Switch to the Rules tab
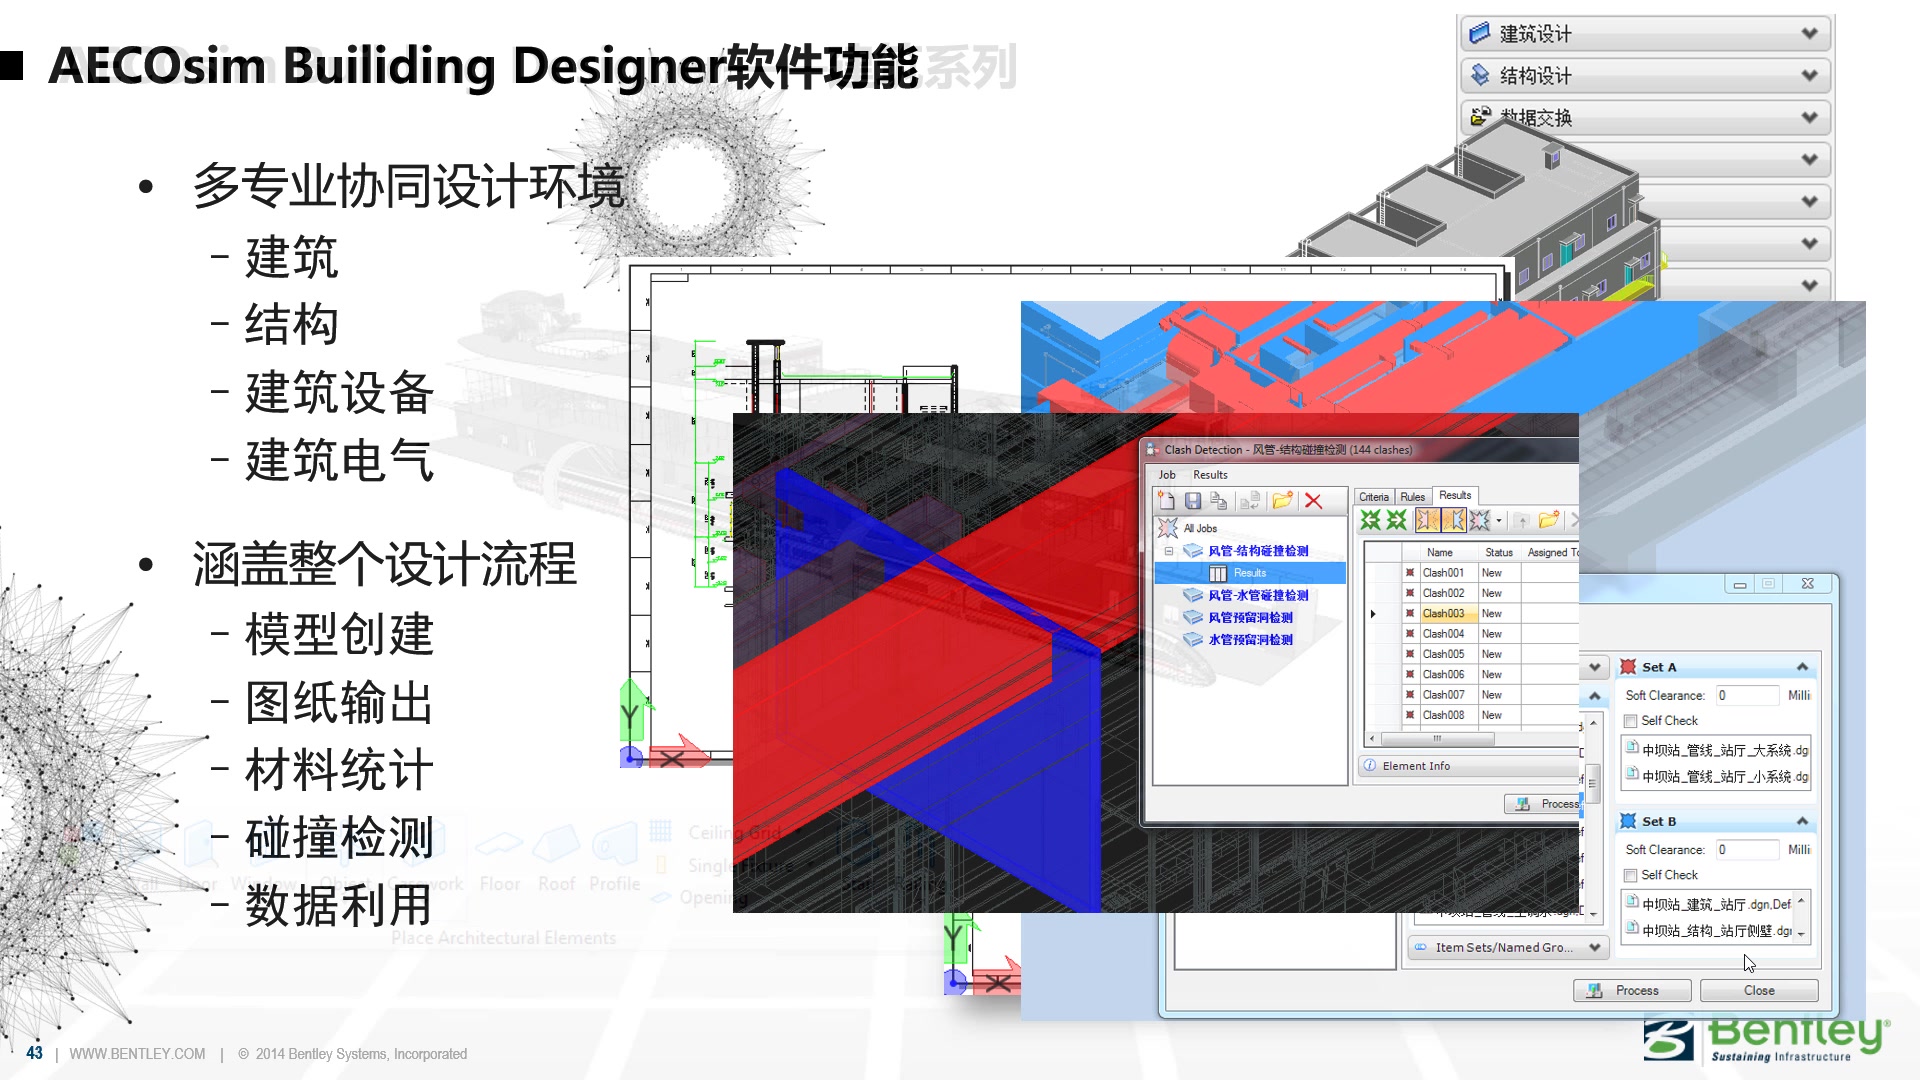Screen dimensions: 1920x1080 coord(1413,497)
